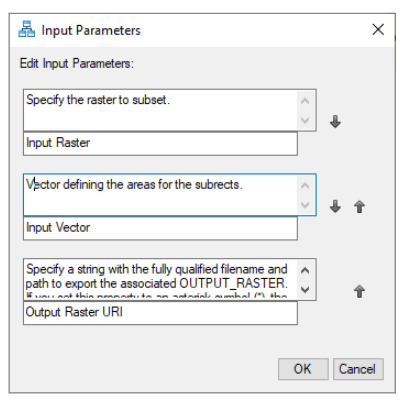Click the raster subset description scroll-up arrow

[305, 101]
